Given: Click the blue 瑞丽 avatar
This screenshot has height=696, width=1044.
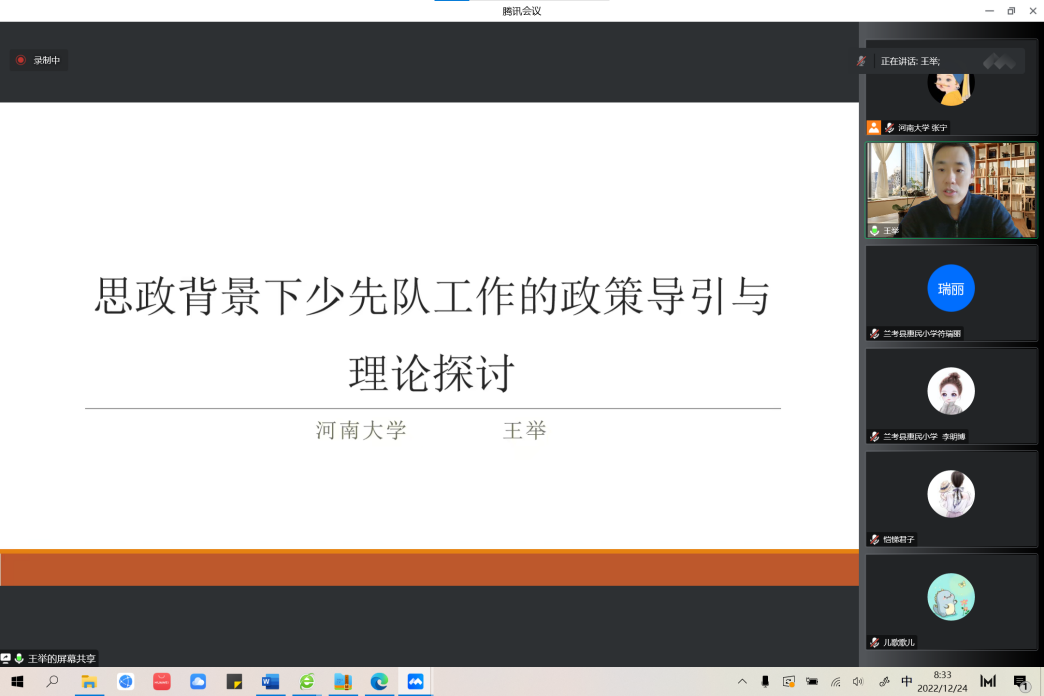Looking at the screenshot, I should (951, 288).
